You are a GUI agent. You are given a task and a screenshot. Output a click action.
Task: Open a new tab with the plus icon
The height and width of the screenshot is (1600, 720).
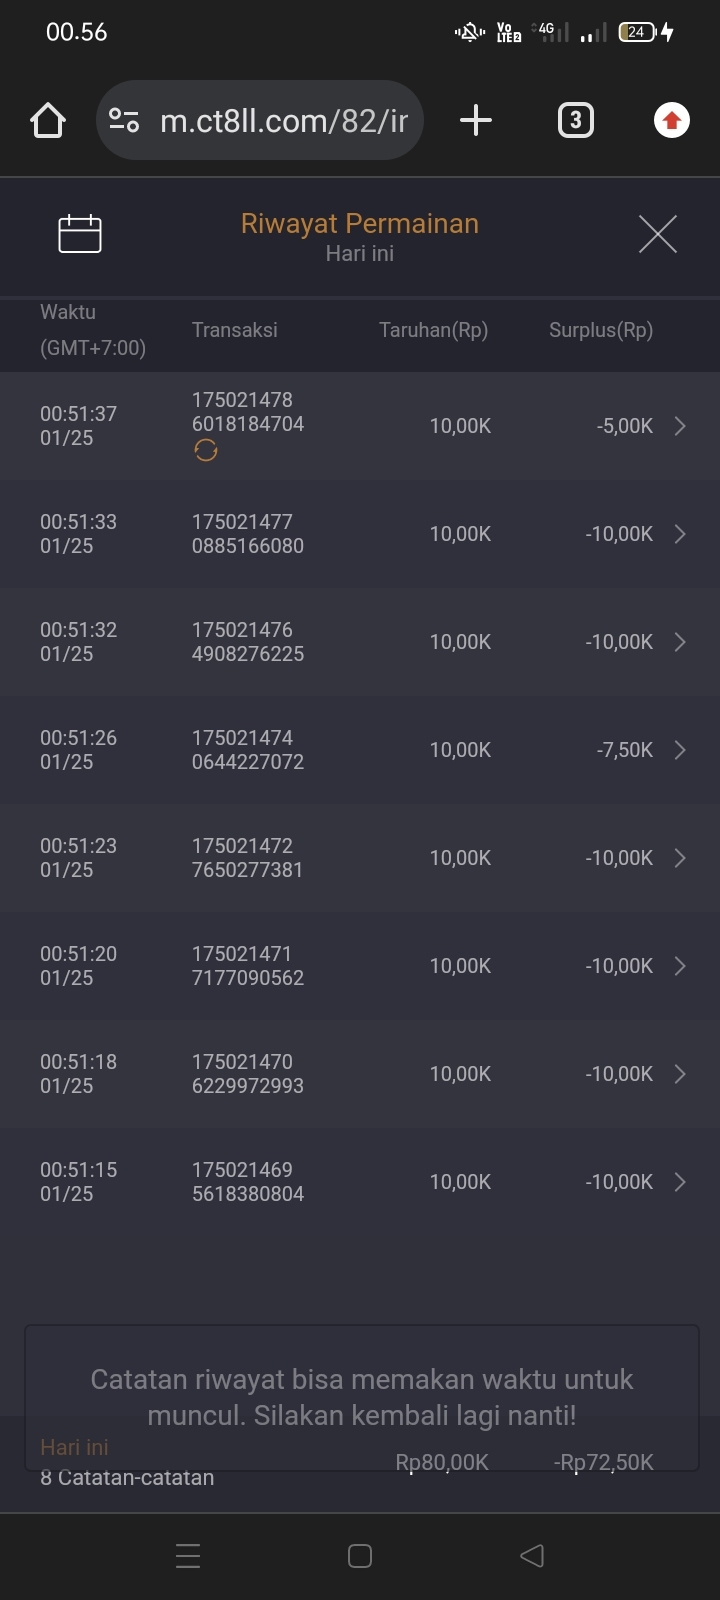click(476, 121)
